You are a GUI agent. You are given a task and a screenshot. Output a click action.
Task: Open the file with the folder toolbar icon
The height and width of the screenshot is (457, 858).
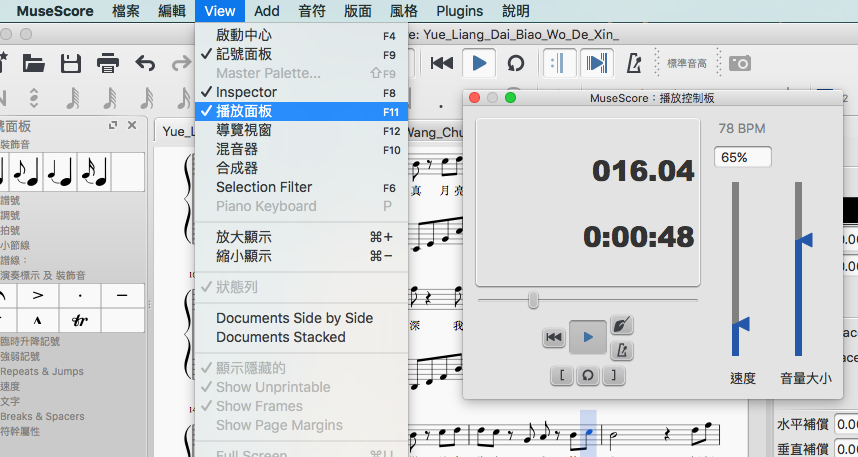pos(33,63)
